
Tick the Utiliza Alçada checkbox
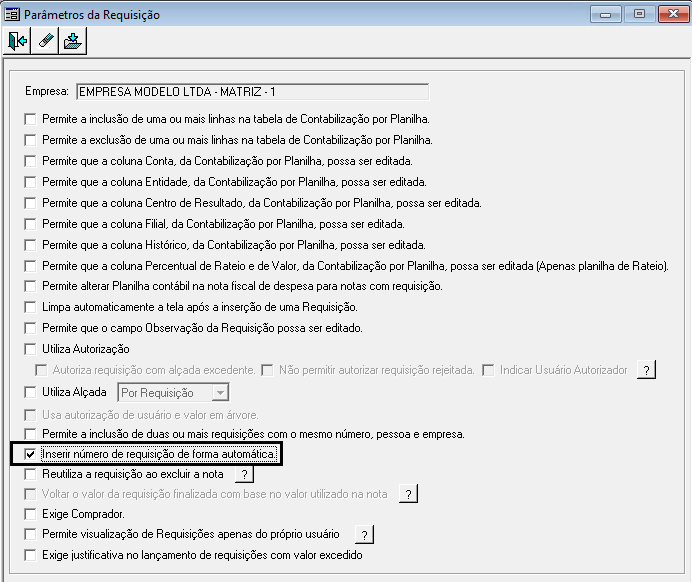click(30, 392)
